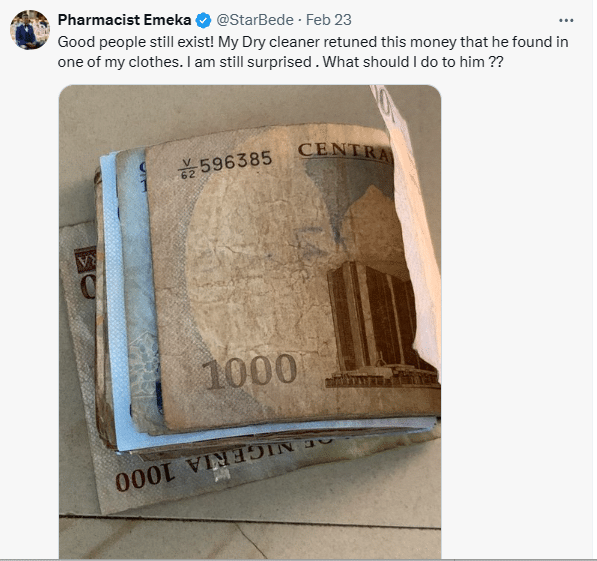Image resolution: width=597 pixels, height=561 pixels.
Task: Click the tile floor below the money stack
Action: point(250,537)
